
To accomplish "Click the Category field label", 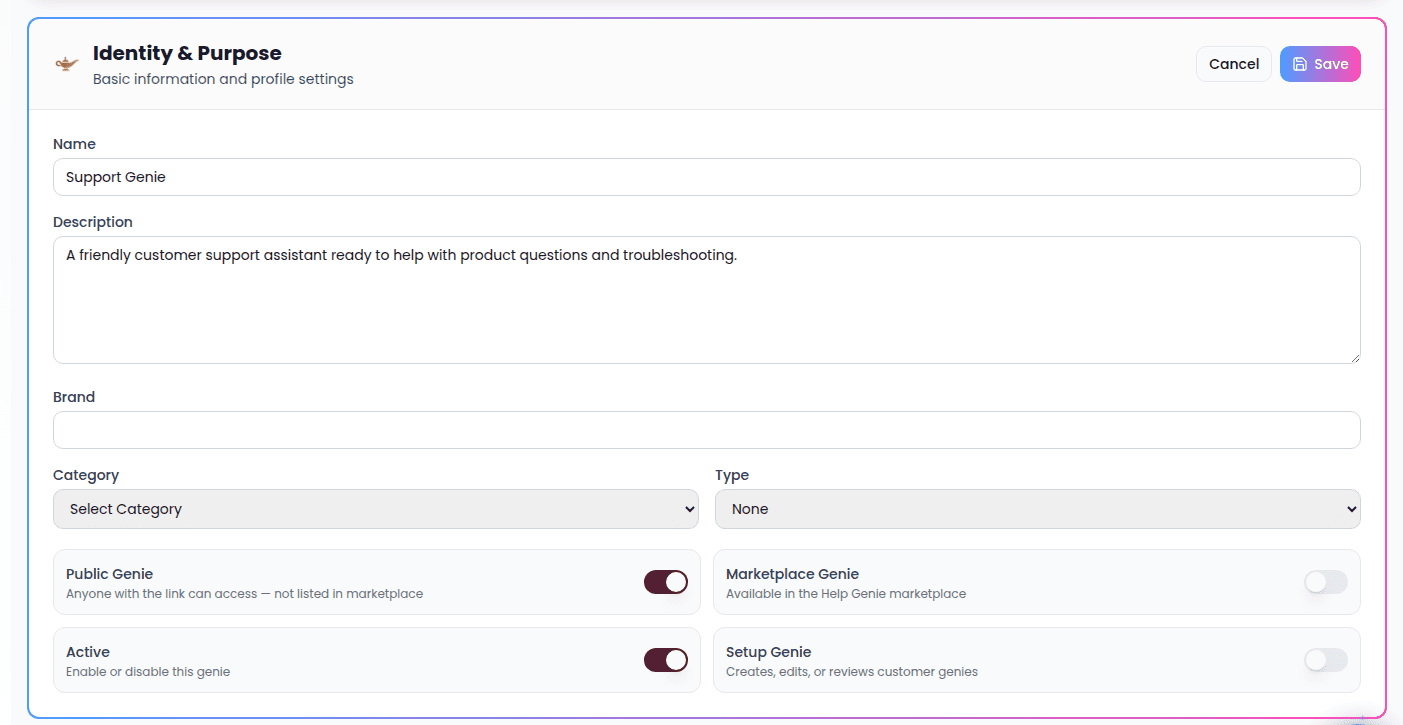I will click(x=86, y=475).
